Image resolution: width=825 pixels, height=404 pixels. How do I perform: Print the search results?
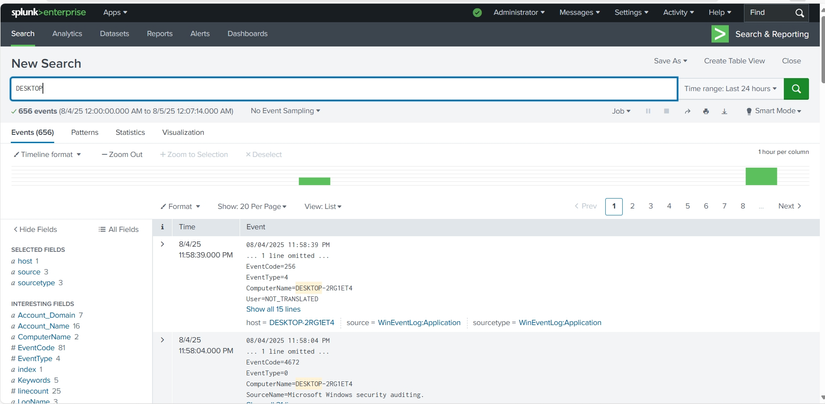pos(706,111)
